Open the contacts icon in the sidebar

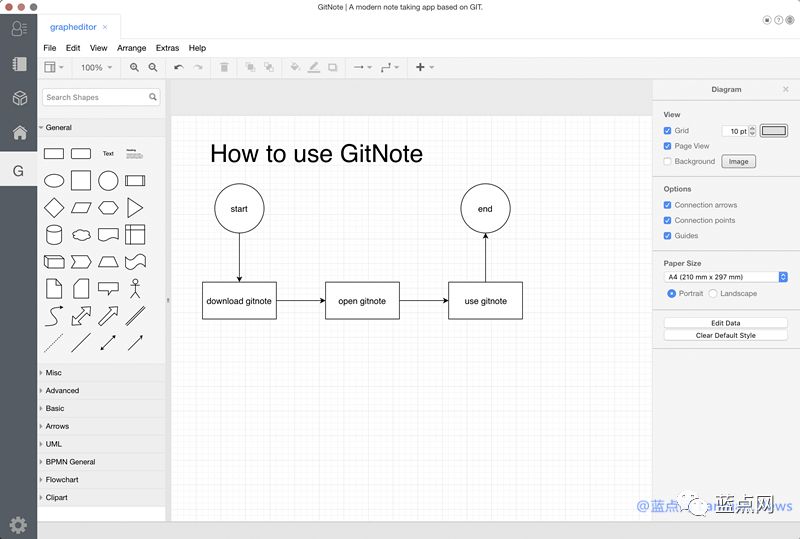pyautogui.click(x=19, y=28)
